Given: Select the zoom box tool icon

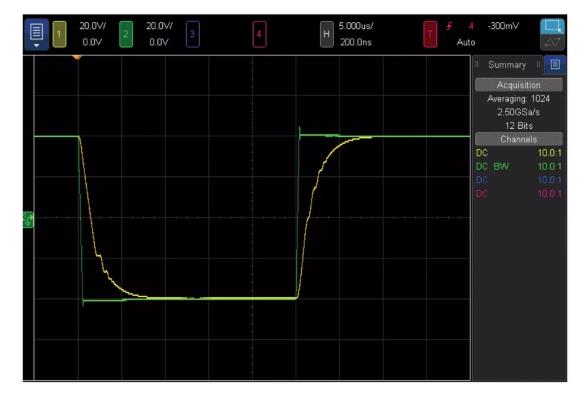Looking at the screenshot, I should (x=552, y=26).
